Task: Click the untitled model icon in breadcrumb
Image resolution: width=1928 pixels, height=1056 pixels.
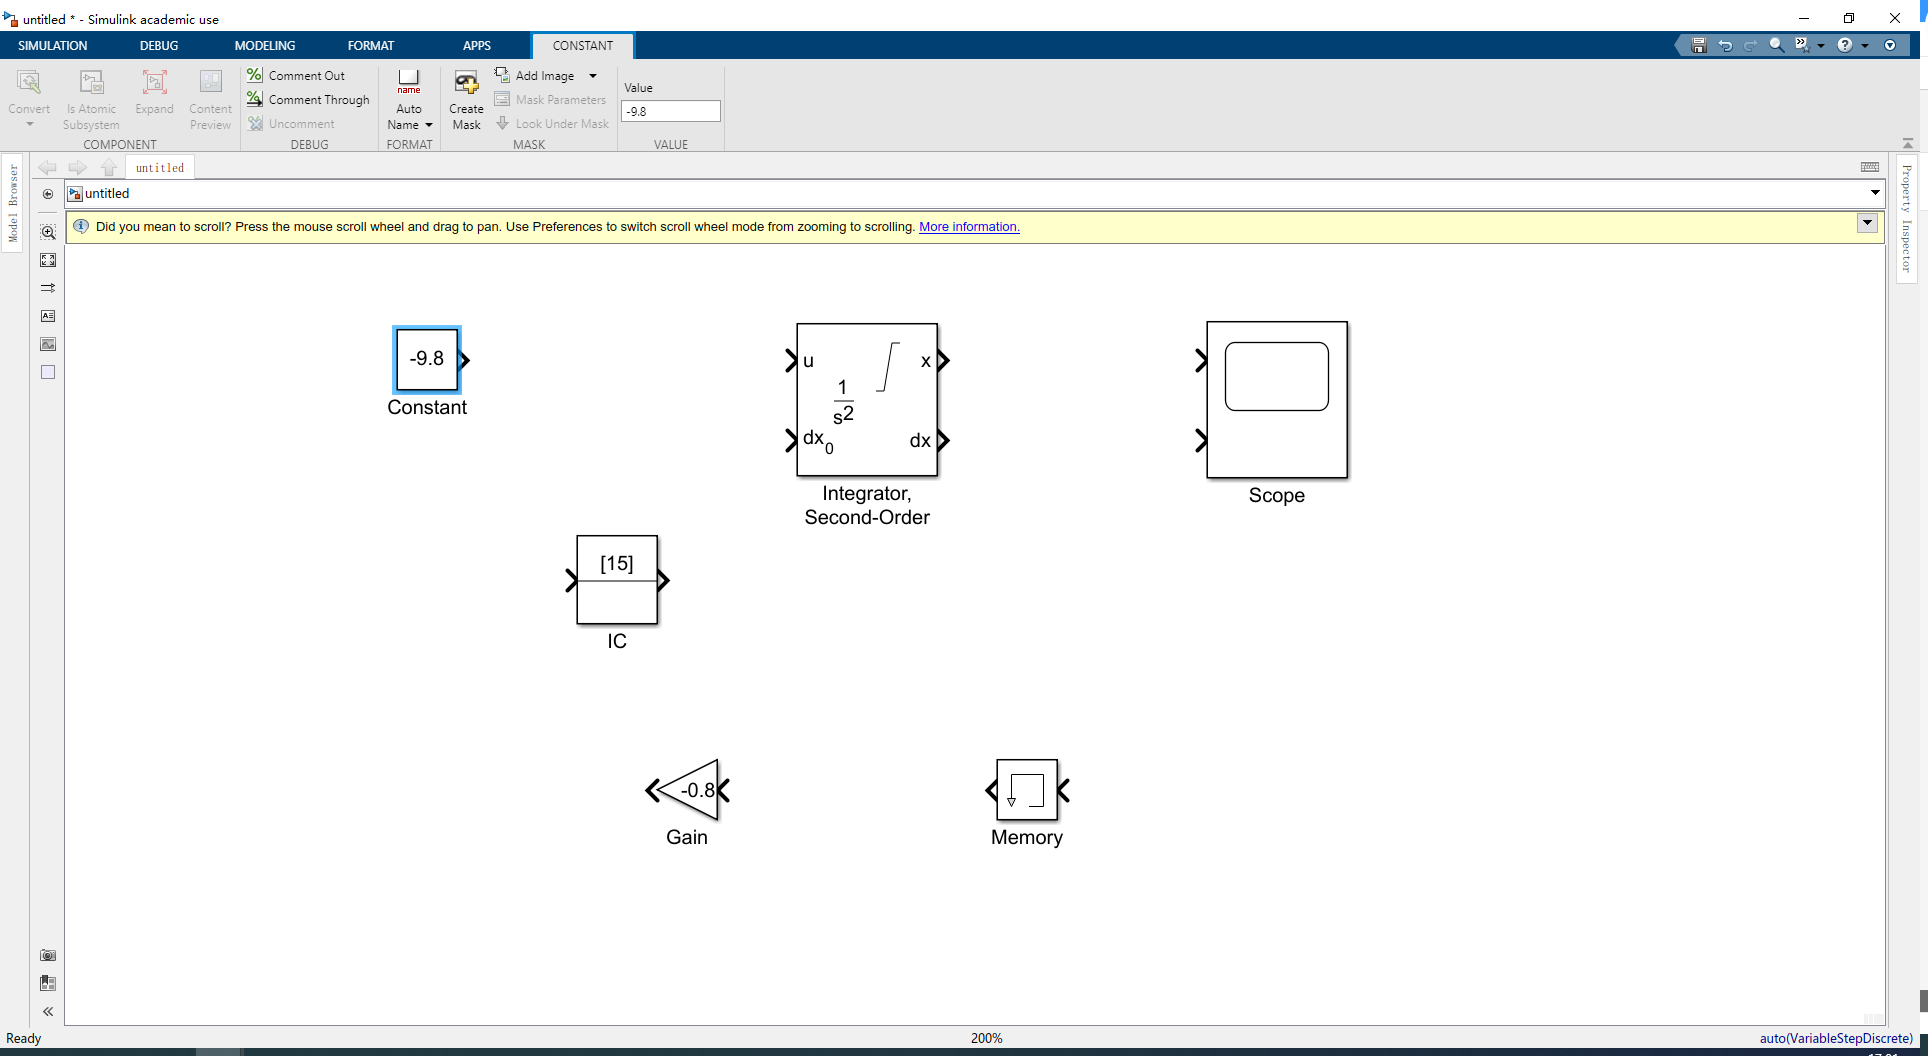Action: pyautogui.click(x=75, y=194)
